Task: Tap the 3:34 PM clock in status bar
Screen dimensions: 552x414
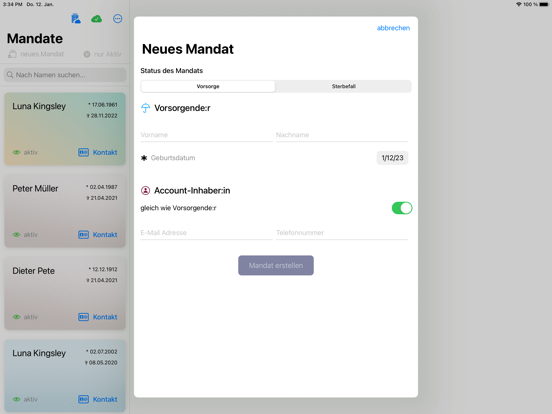Action: pos(13,4)
